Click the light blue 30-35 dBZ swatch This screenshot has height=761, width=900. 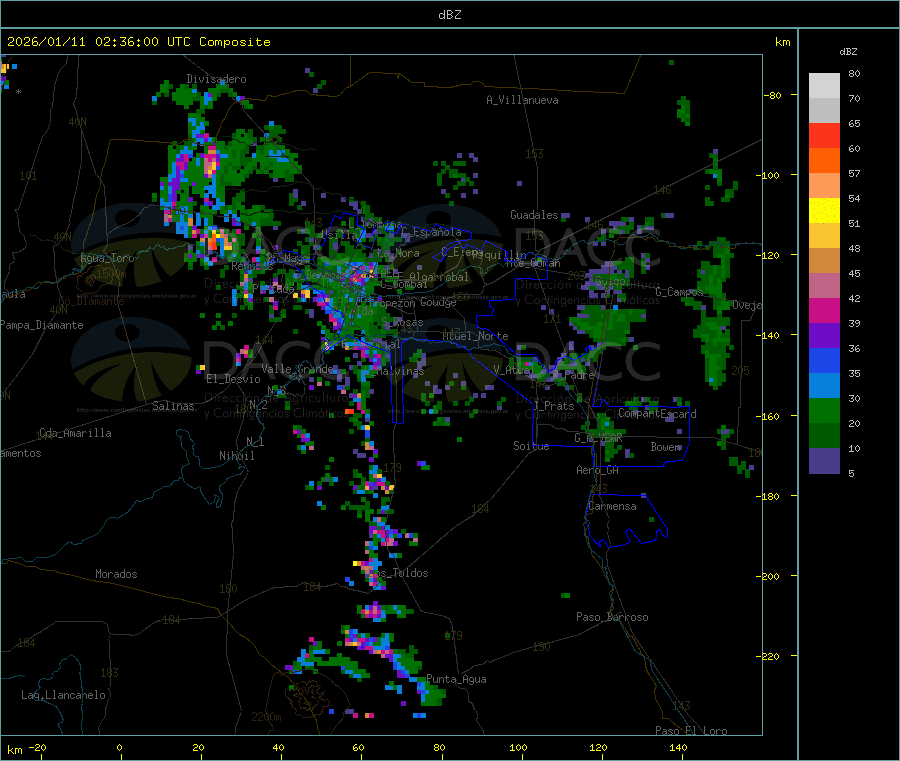pos(824,386)
